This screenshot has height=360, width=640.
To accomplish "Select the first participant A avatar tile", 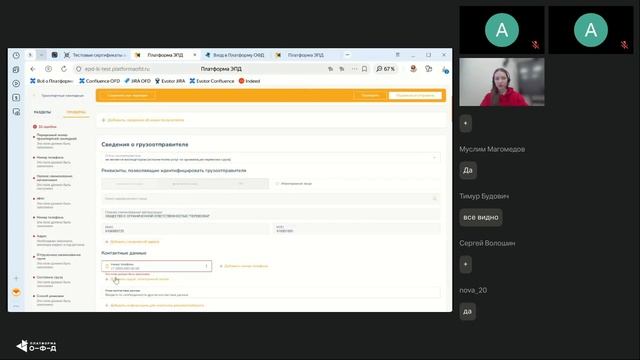I will coord(502,30).
